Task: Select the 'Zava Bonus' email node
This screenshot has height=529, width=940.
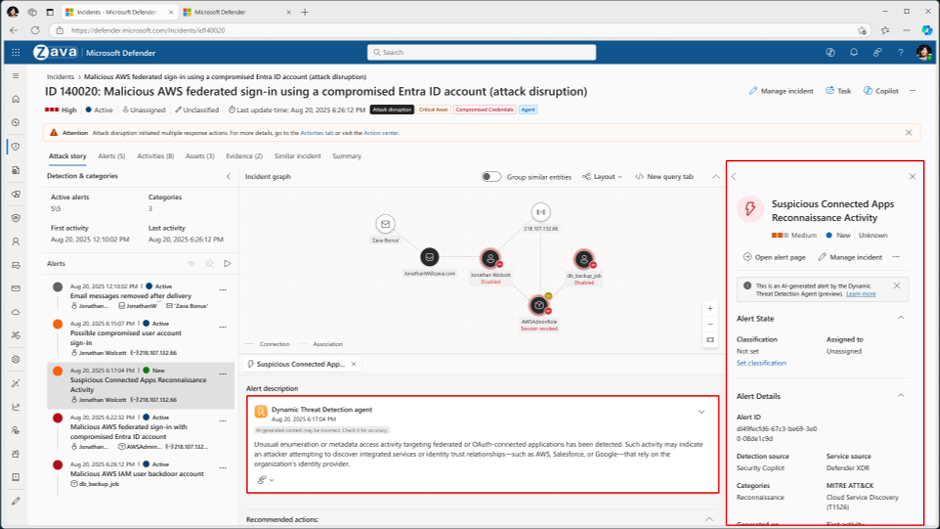Action: (385, 224)
